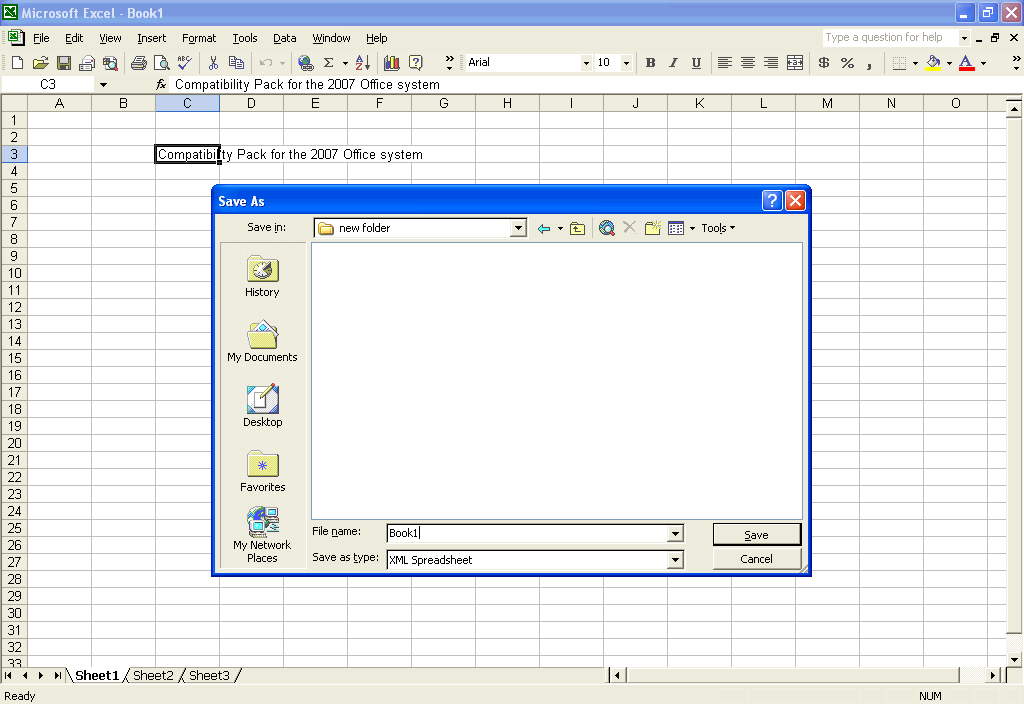Open the Data menu

[284, 38]
